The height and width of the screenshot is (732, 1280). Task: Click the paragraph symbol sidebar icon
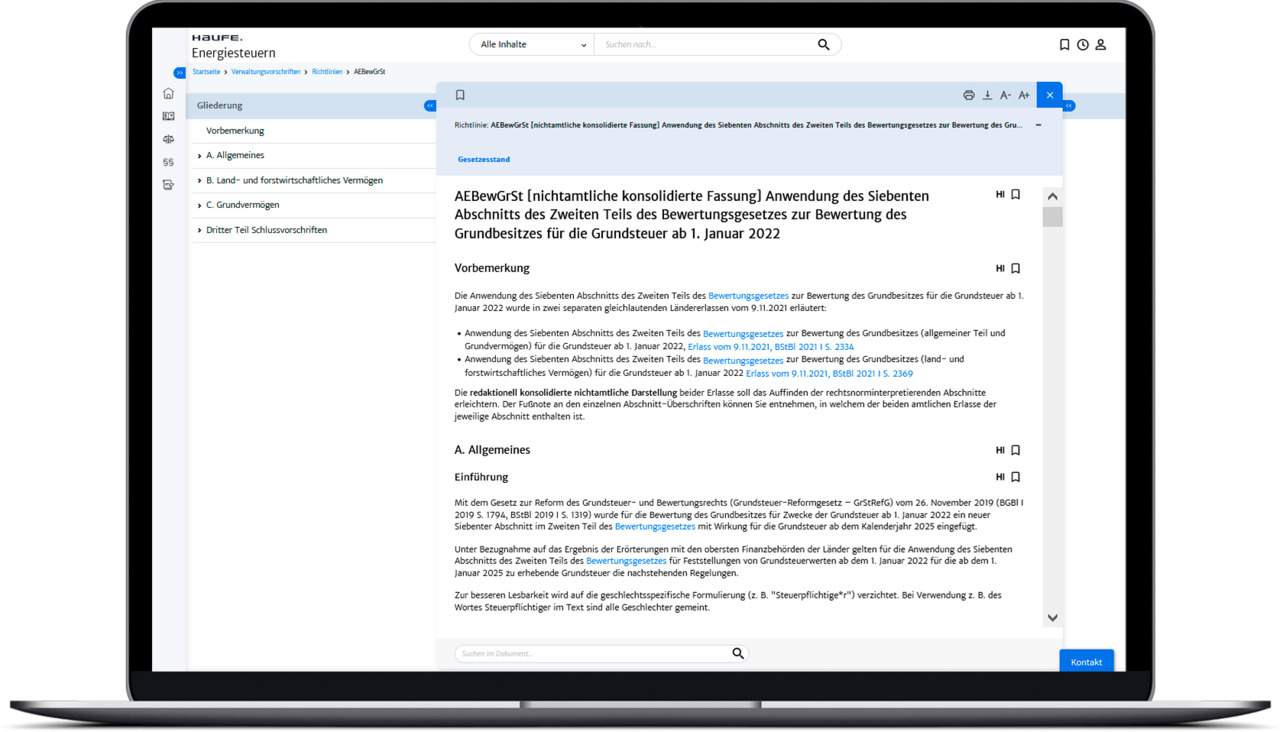[168, 162]
